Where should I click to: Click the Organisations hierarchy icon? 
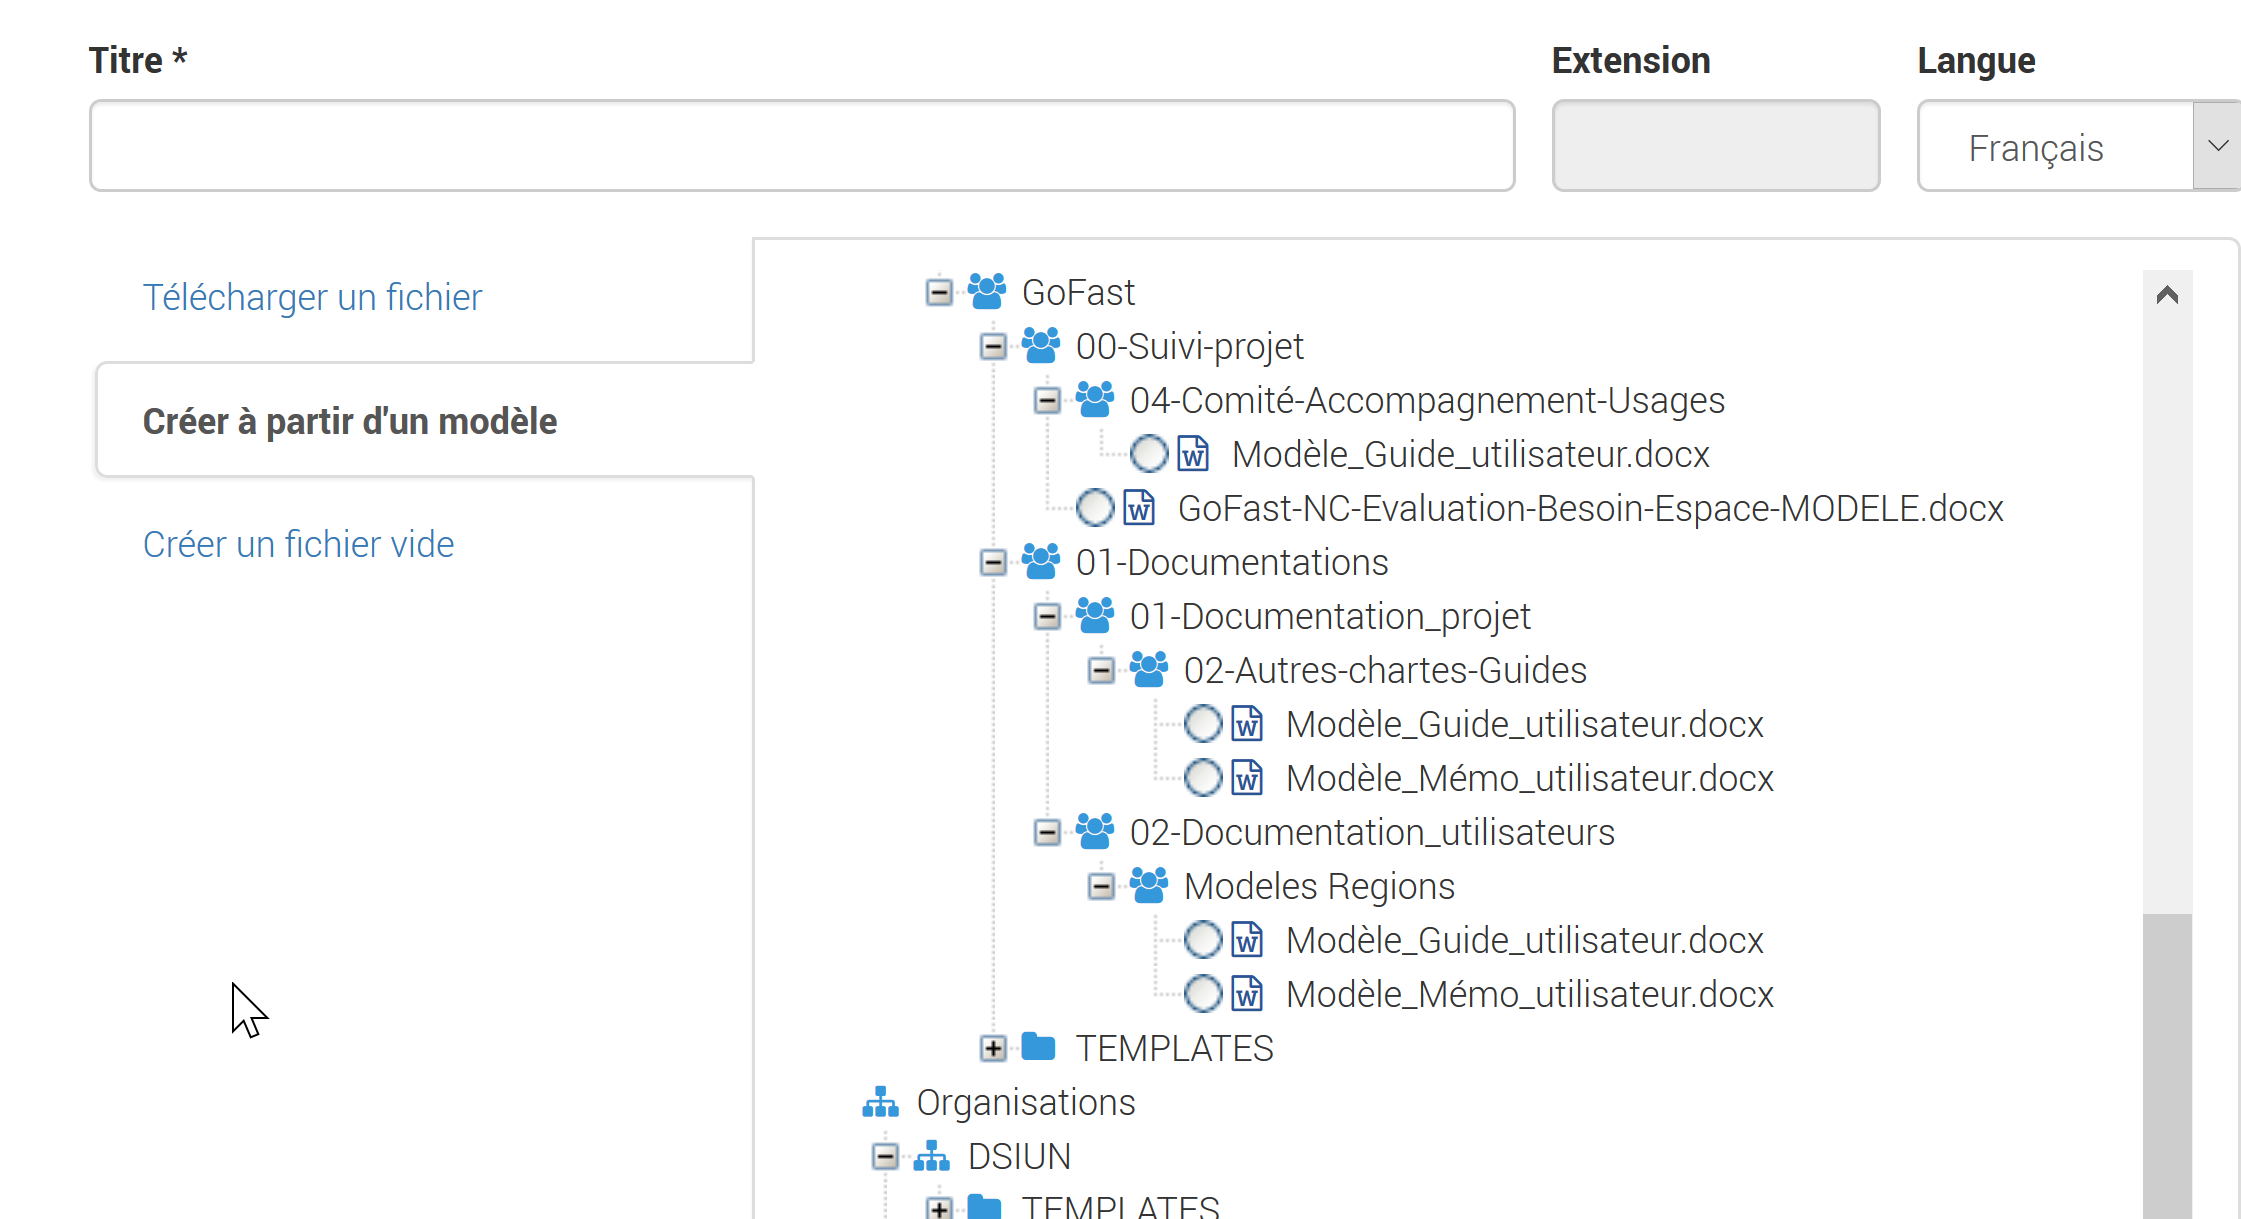tap(880, 1102)
